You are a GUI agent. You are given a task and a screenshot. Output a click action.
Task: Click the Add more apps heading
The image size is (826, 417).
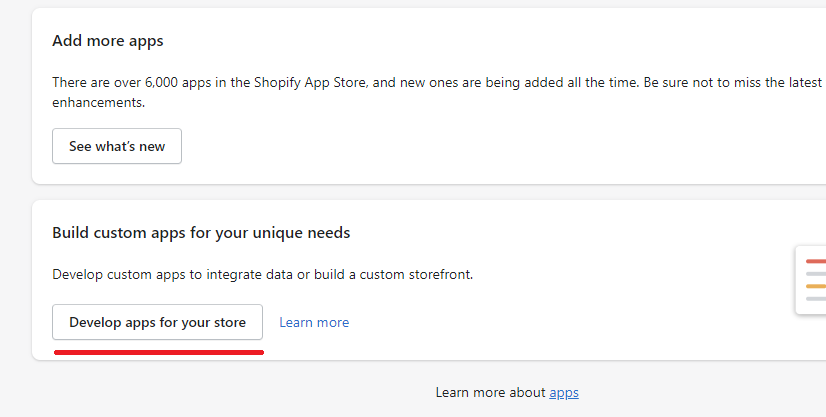point(107,41)
